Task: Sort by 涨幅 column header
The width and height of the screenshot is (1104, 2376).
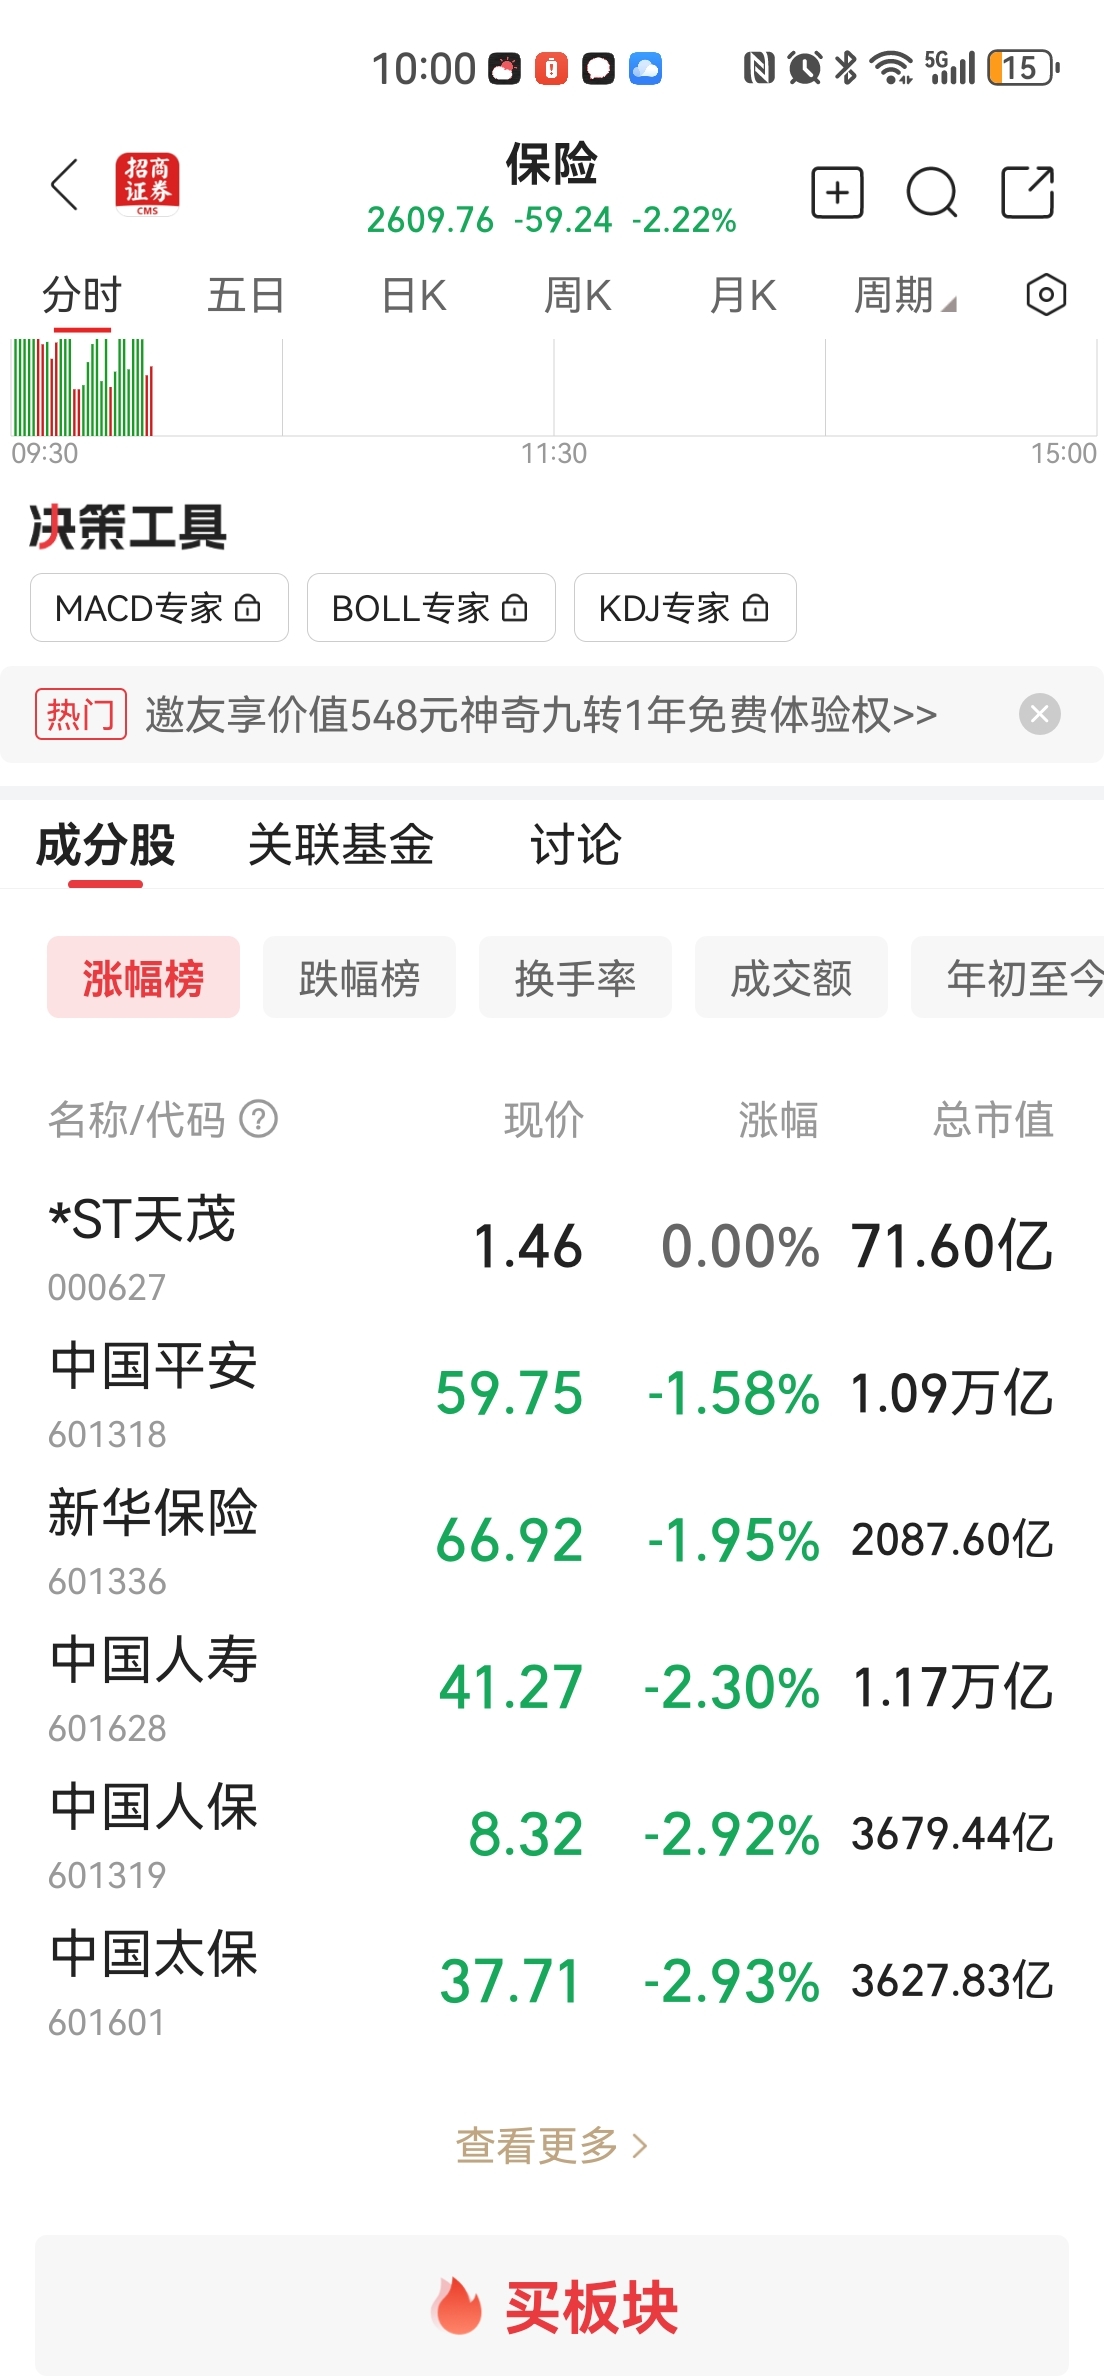Action: click(x=778, y=1119)
